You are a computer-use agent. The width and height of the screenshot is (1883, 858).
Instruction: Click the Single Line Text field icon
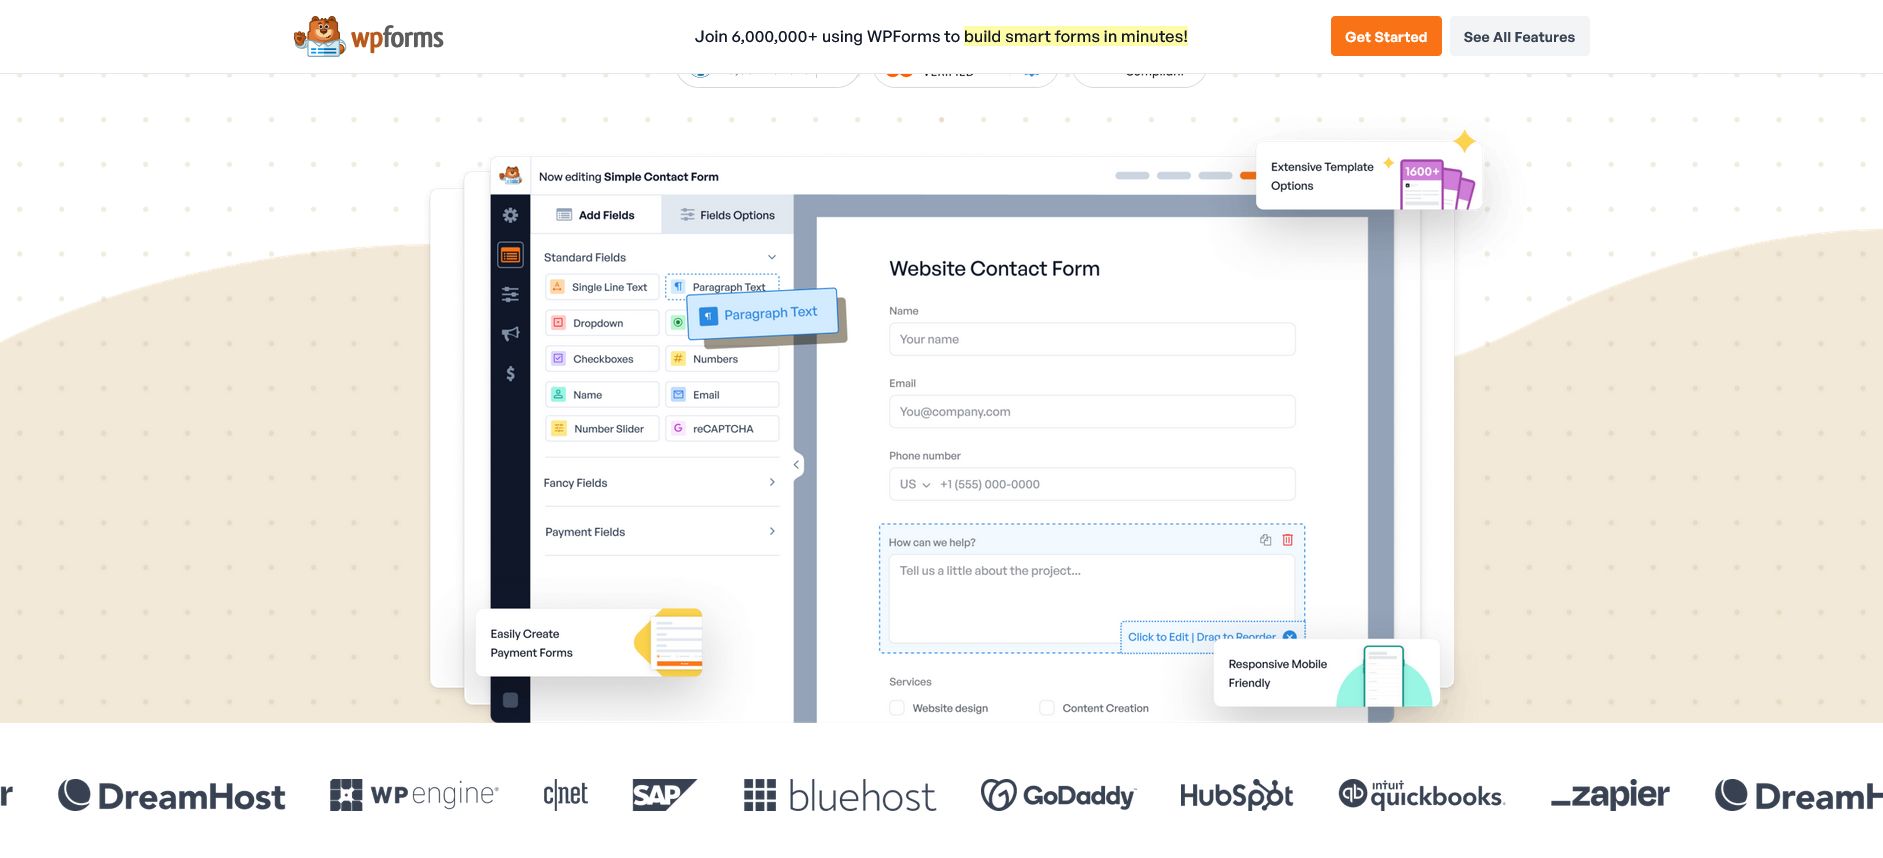pyautogui.click(x=558, y=287)
